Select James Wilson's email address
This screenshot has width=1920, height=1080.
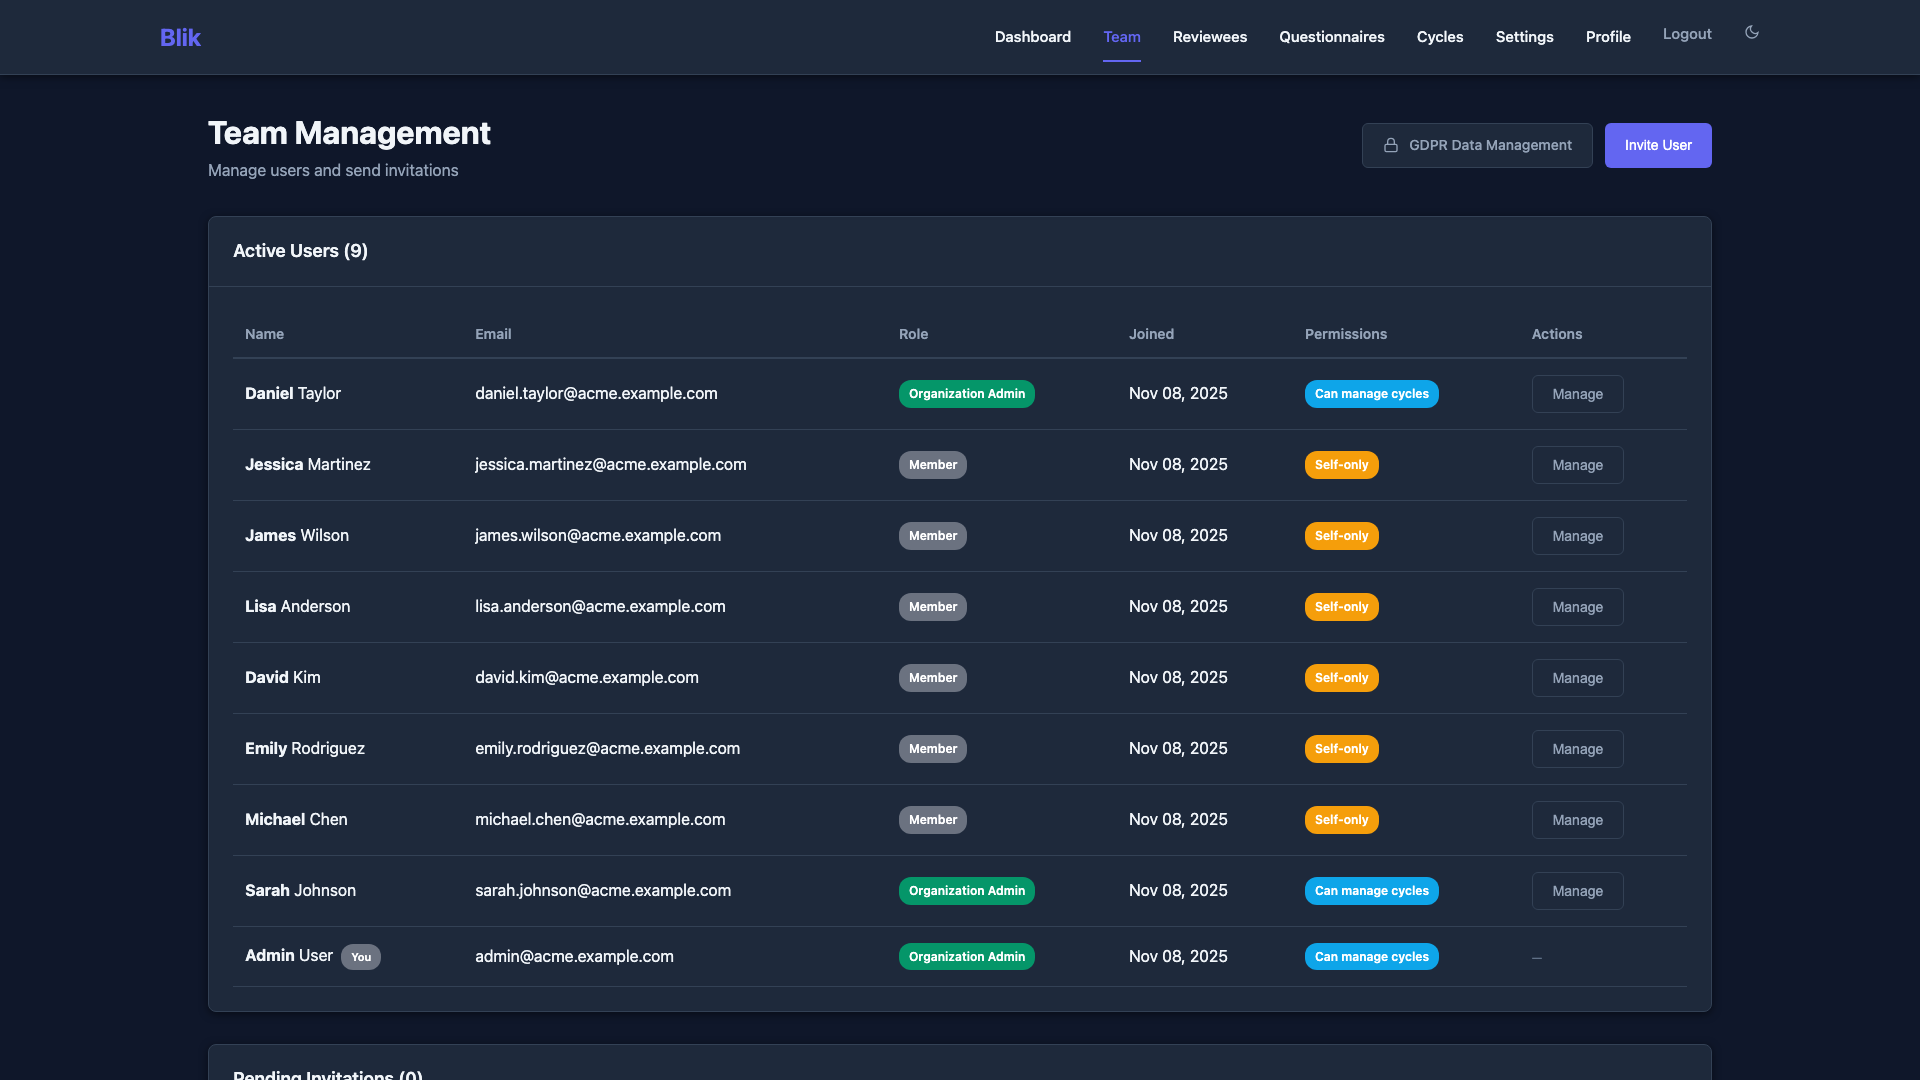pos(597,535)
